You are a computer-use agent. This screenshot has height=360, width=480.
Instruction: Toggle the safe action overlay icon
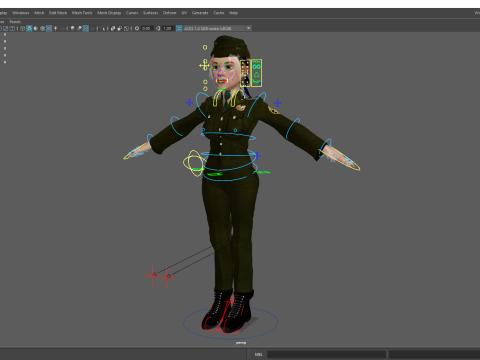[x=6, y=28]
